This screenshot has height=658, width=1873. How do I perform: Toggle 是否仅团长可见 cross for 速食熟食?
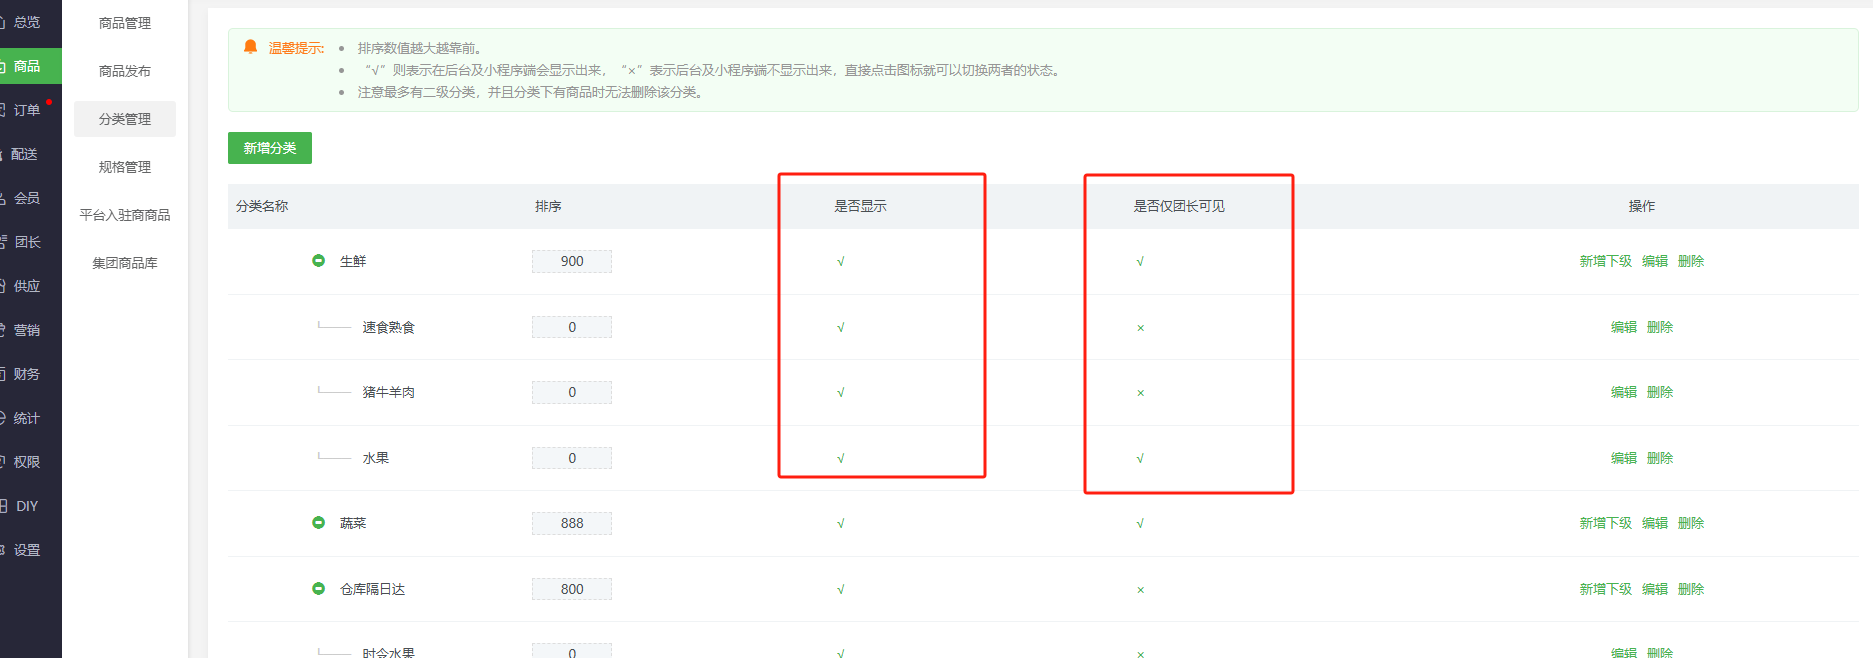point(1140,328)
